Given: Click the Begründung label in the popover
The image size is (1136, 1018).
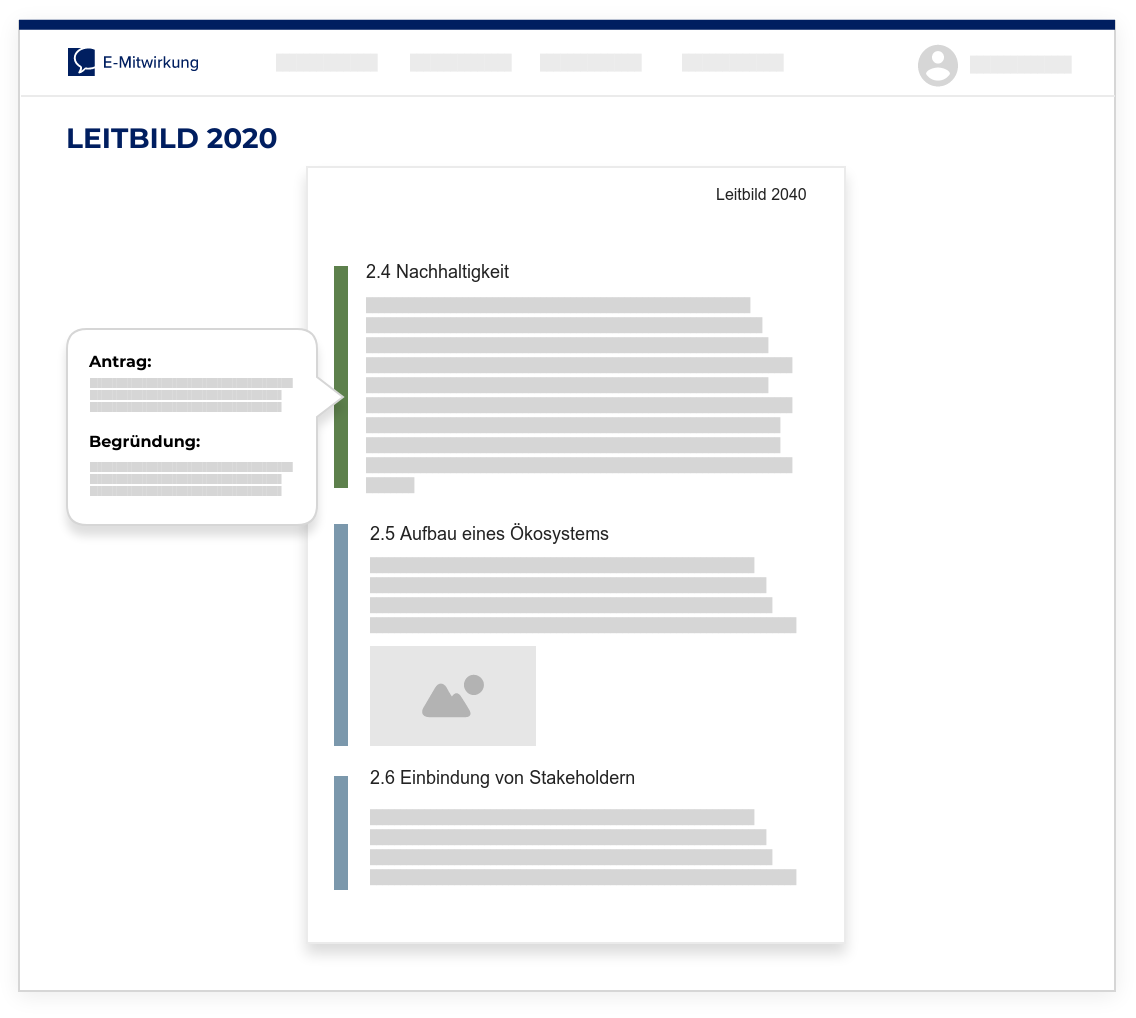Looking at the screenshot, I should (x=144, y=442).
